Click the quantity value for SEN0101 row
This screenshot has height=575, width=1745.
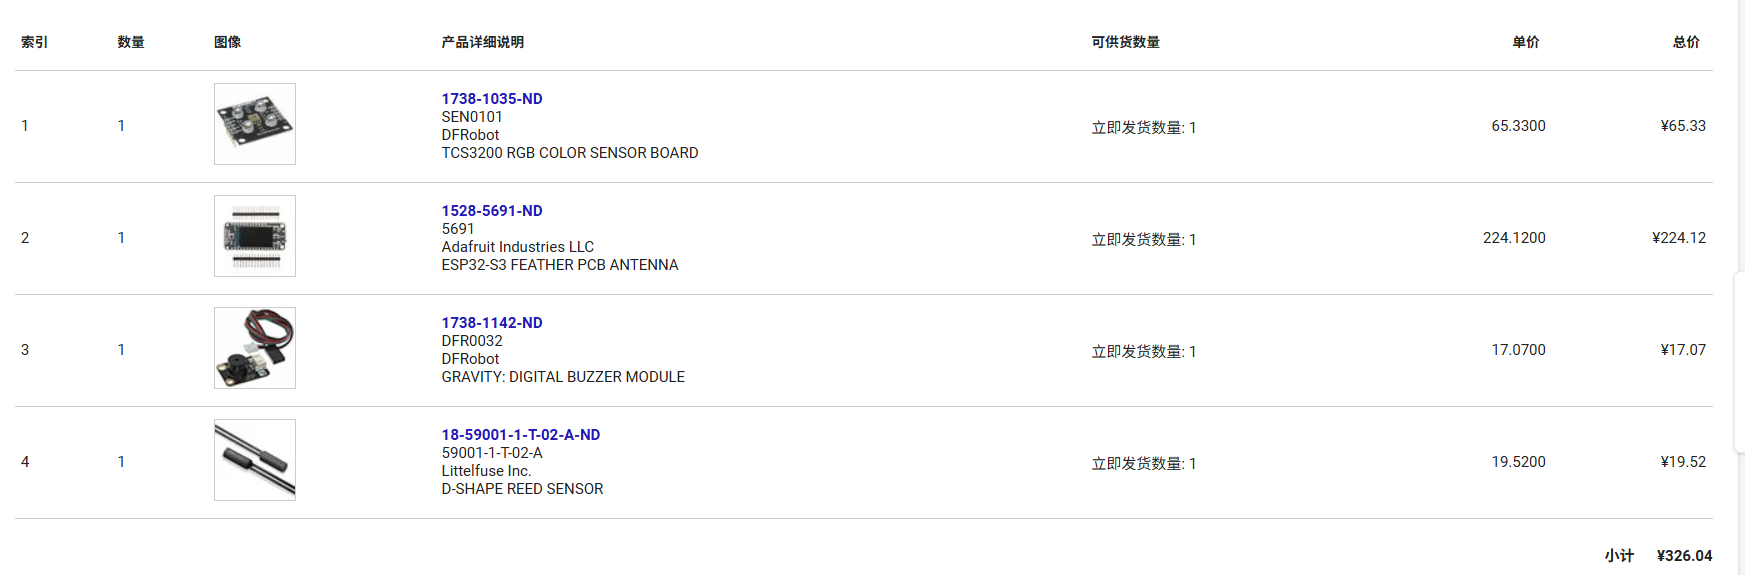(x=121, y=126)
